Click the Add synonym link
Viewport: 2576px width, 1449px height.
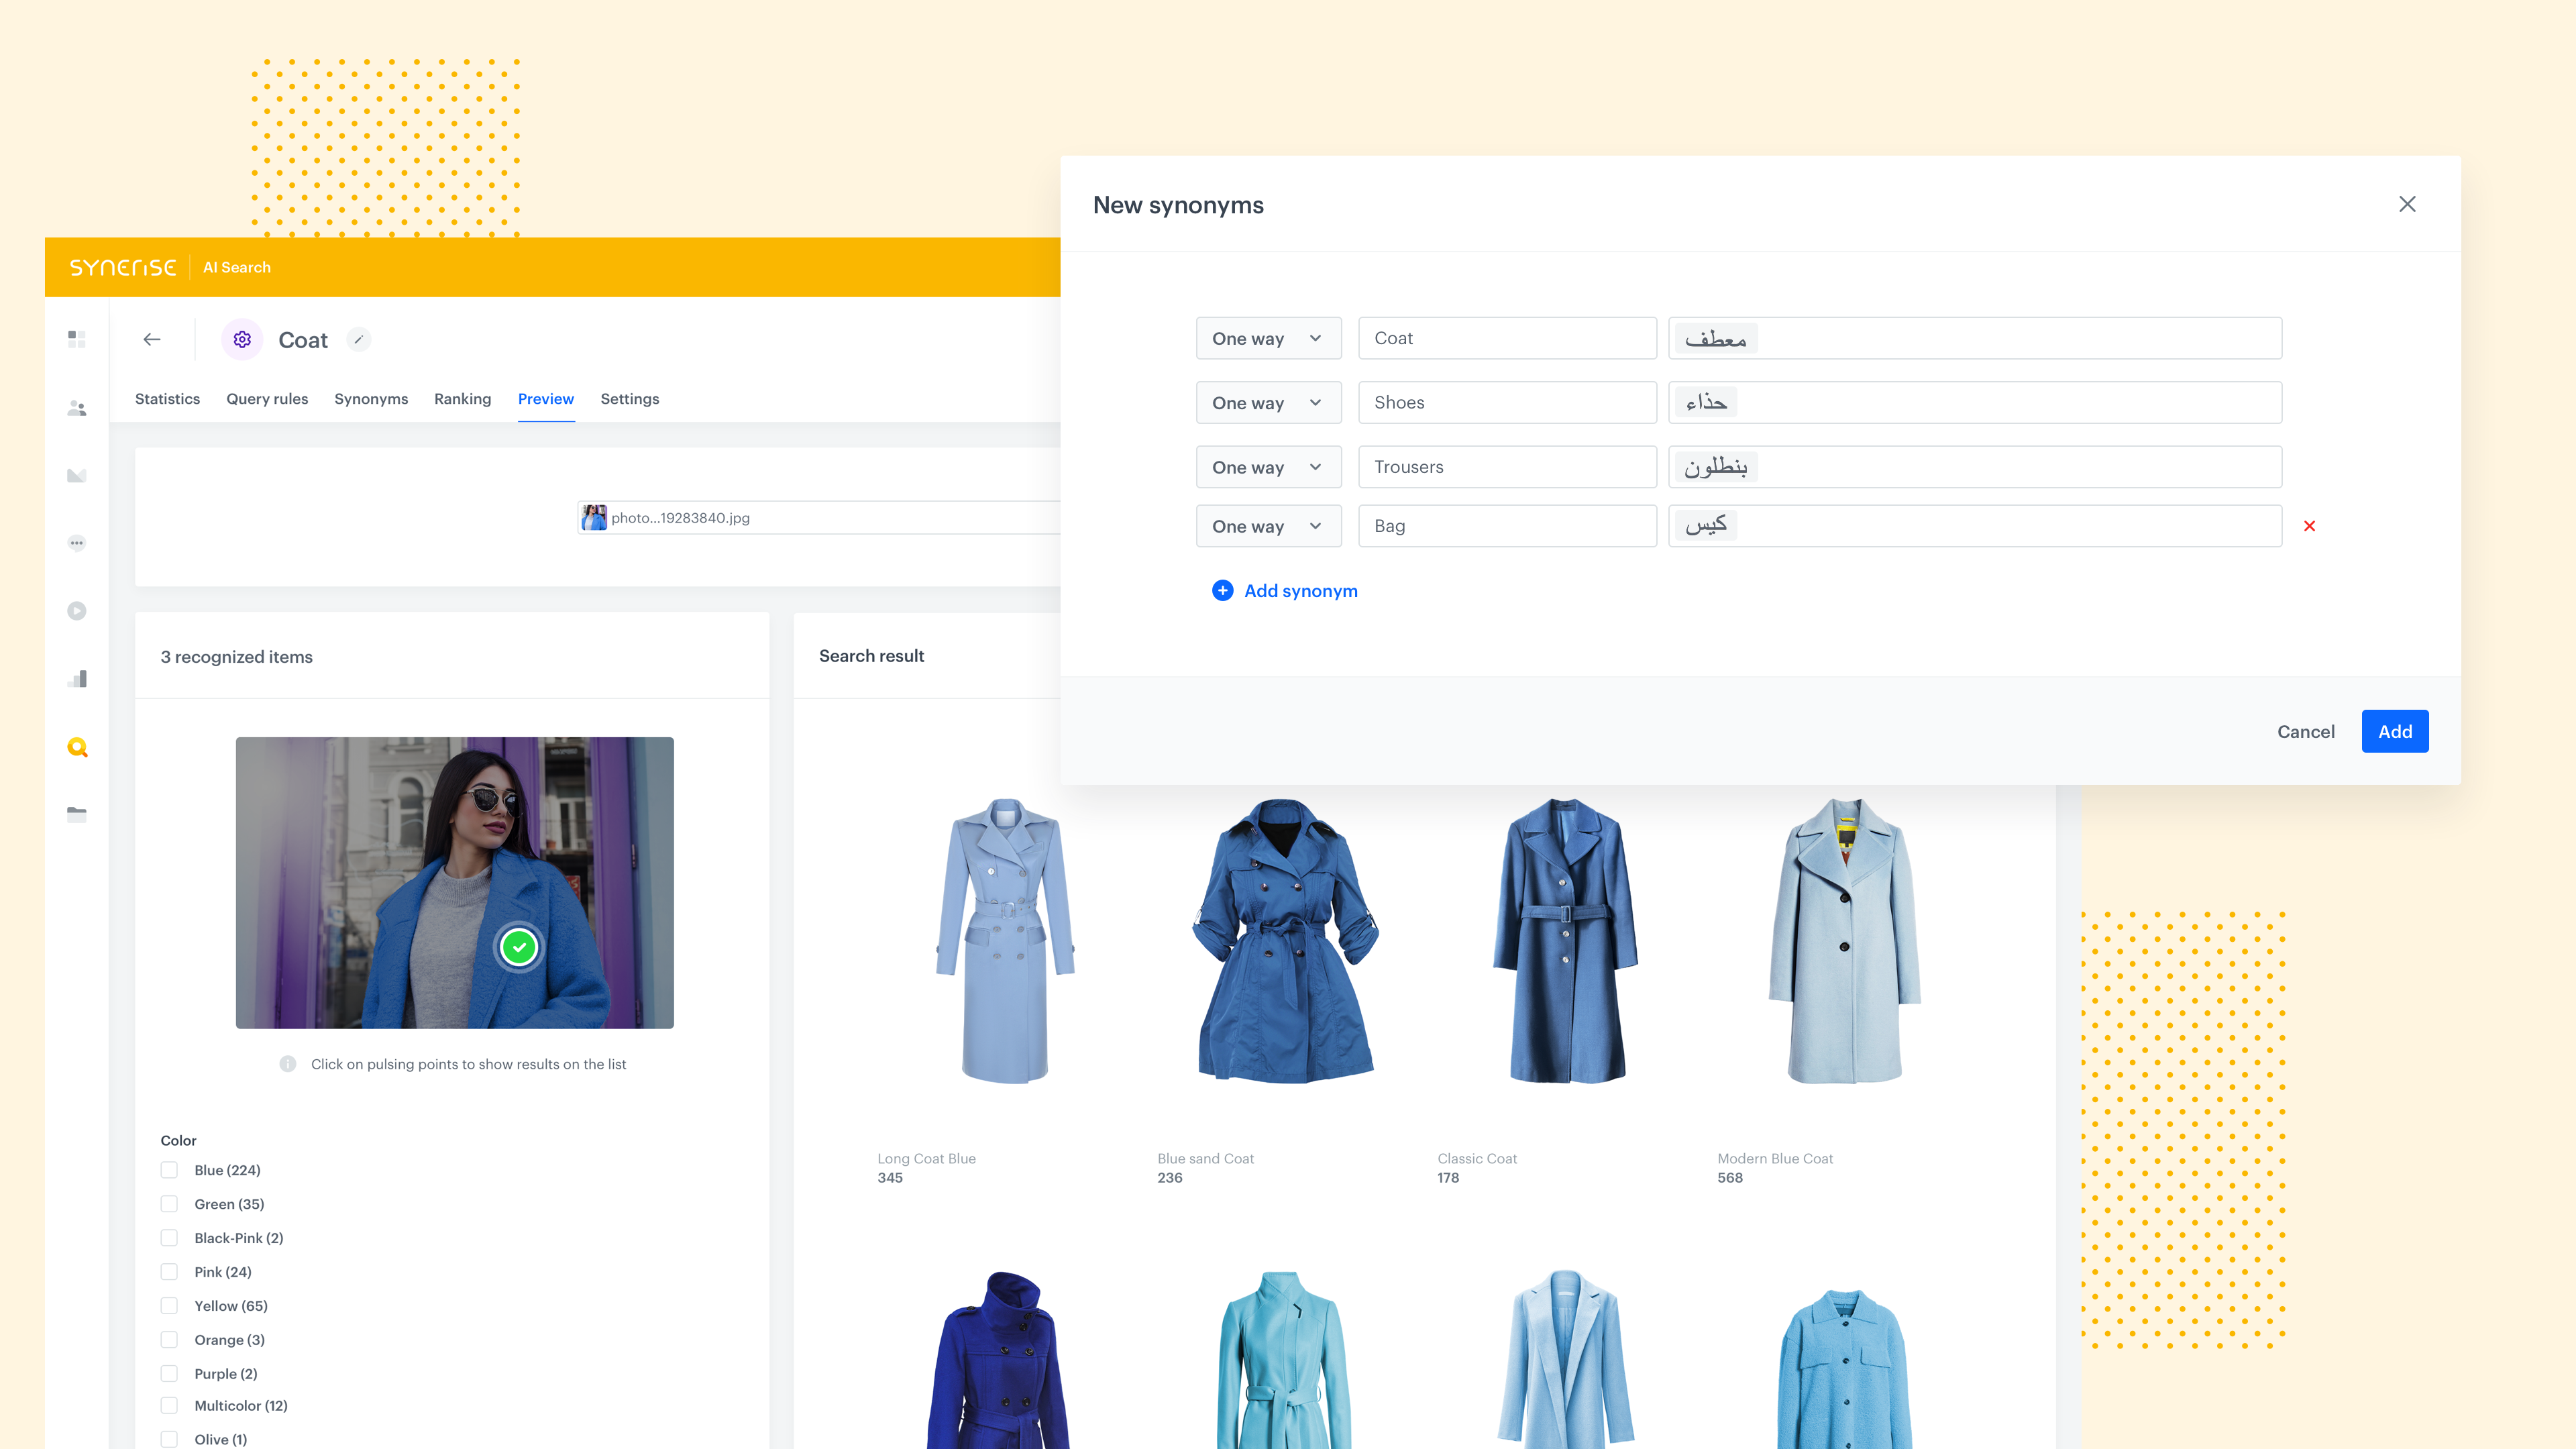1300,591
